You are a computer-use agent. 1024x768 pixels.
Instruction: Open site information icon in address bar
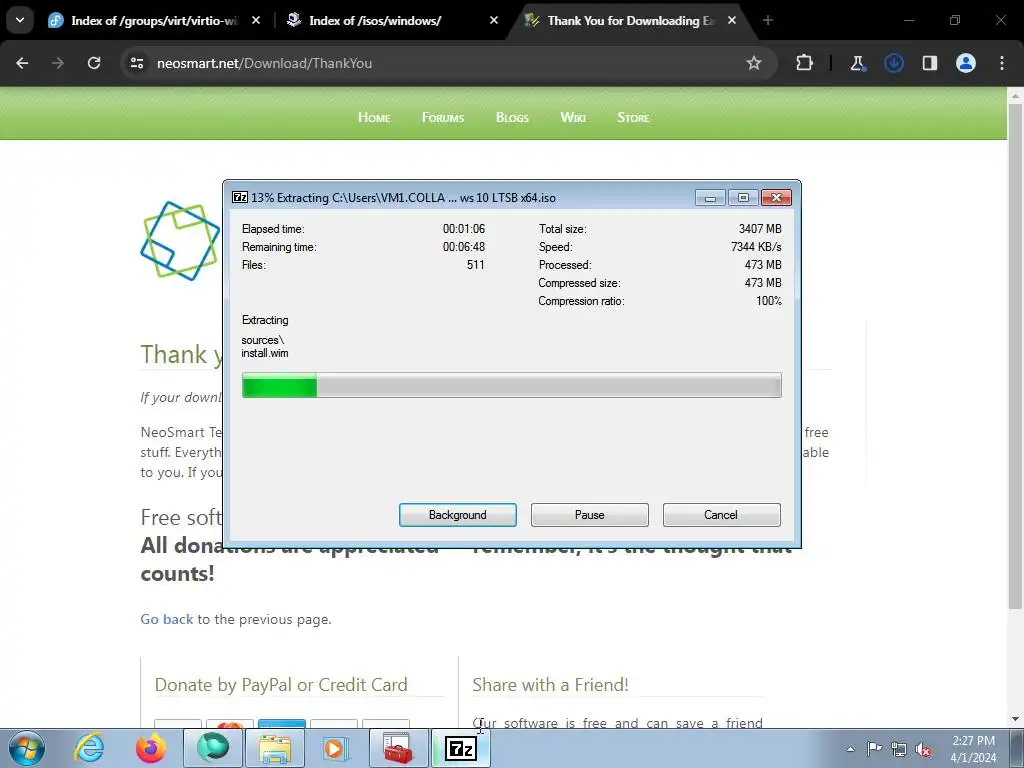[137, 63]
